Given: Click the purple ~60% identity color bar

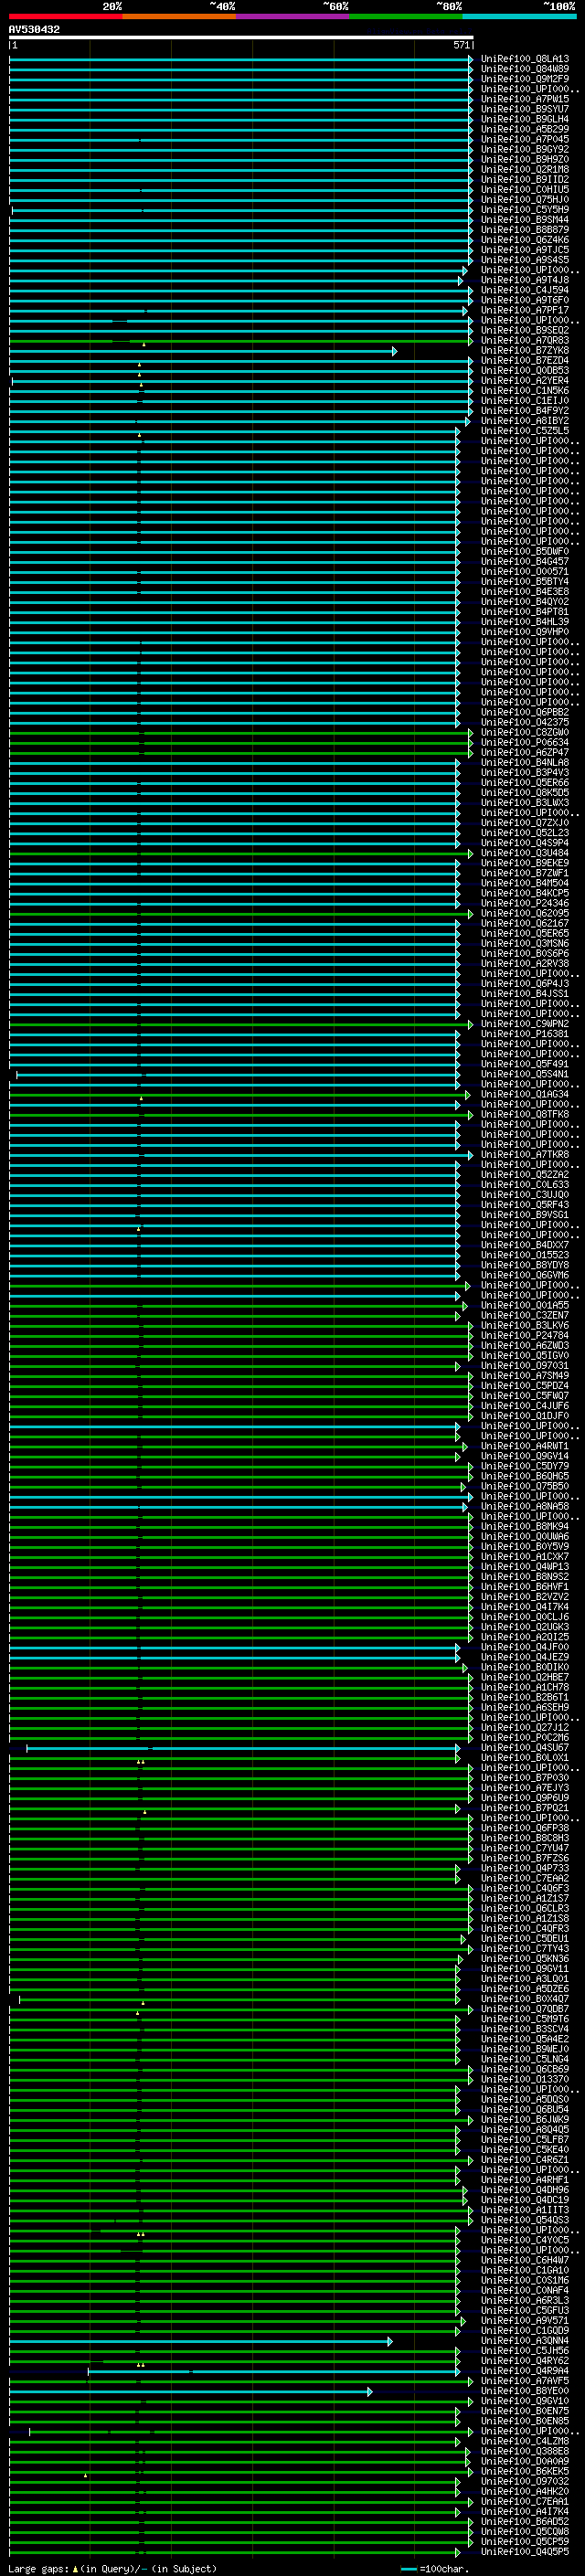Looking at the screenshot, I should [x=292, y=16].
